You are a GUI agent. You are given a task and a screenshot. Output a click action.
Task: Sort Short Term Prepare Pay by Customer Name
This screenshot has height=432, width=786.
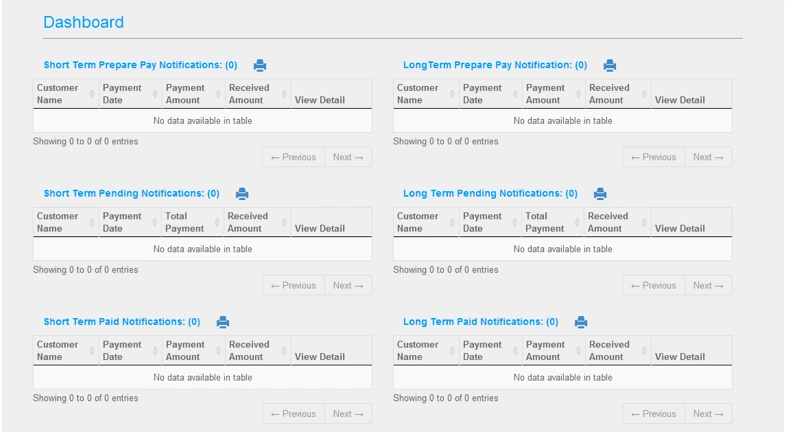(x=66, y=94)
